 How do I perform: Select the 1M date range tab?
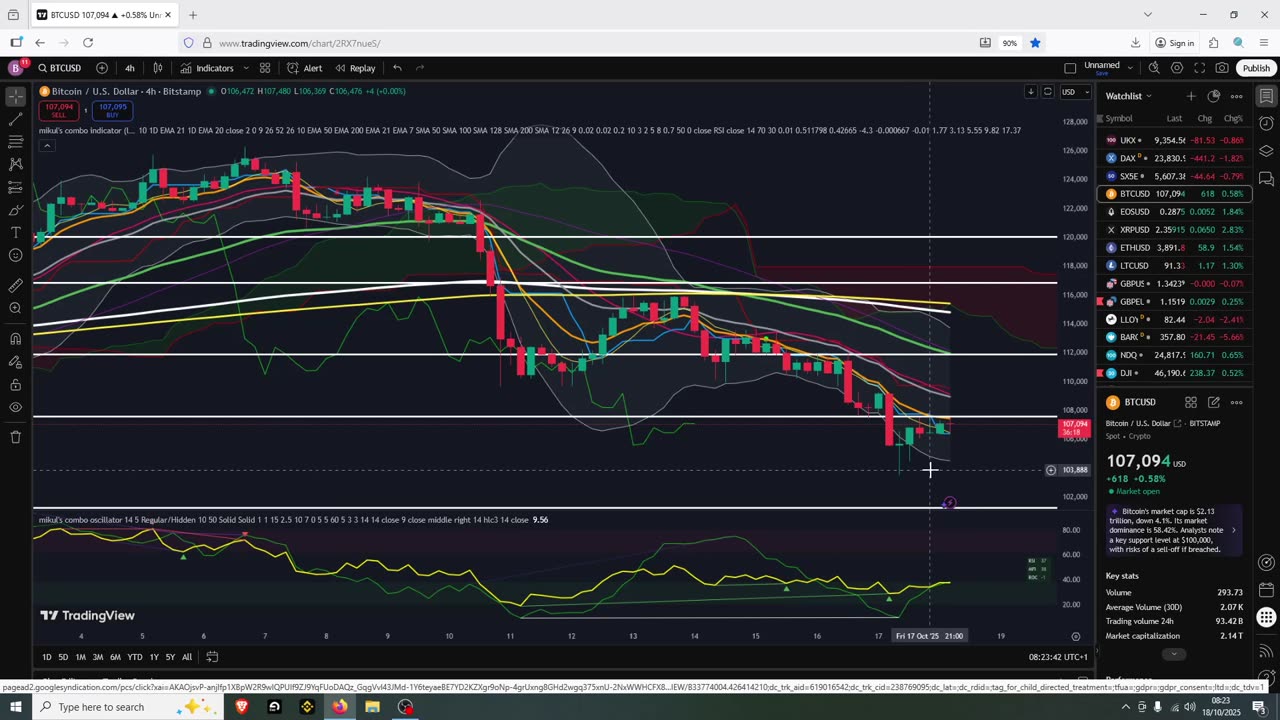tap(80, 657)
